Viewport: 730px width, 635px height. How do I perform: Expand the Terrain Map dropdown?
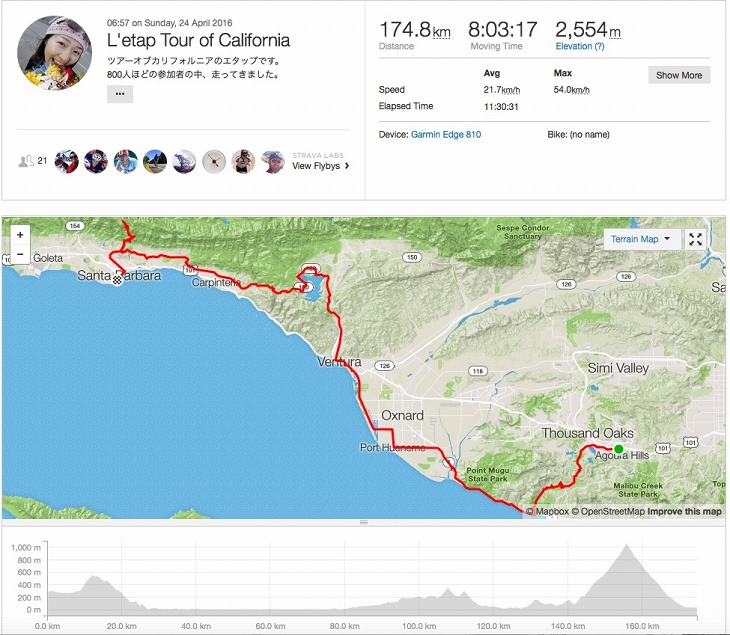[x=641, y=239]
